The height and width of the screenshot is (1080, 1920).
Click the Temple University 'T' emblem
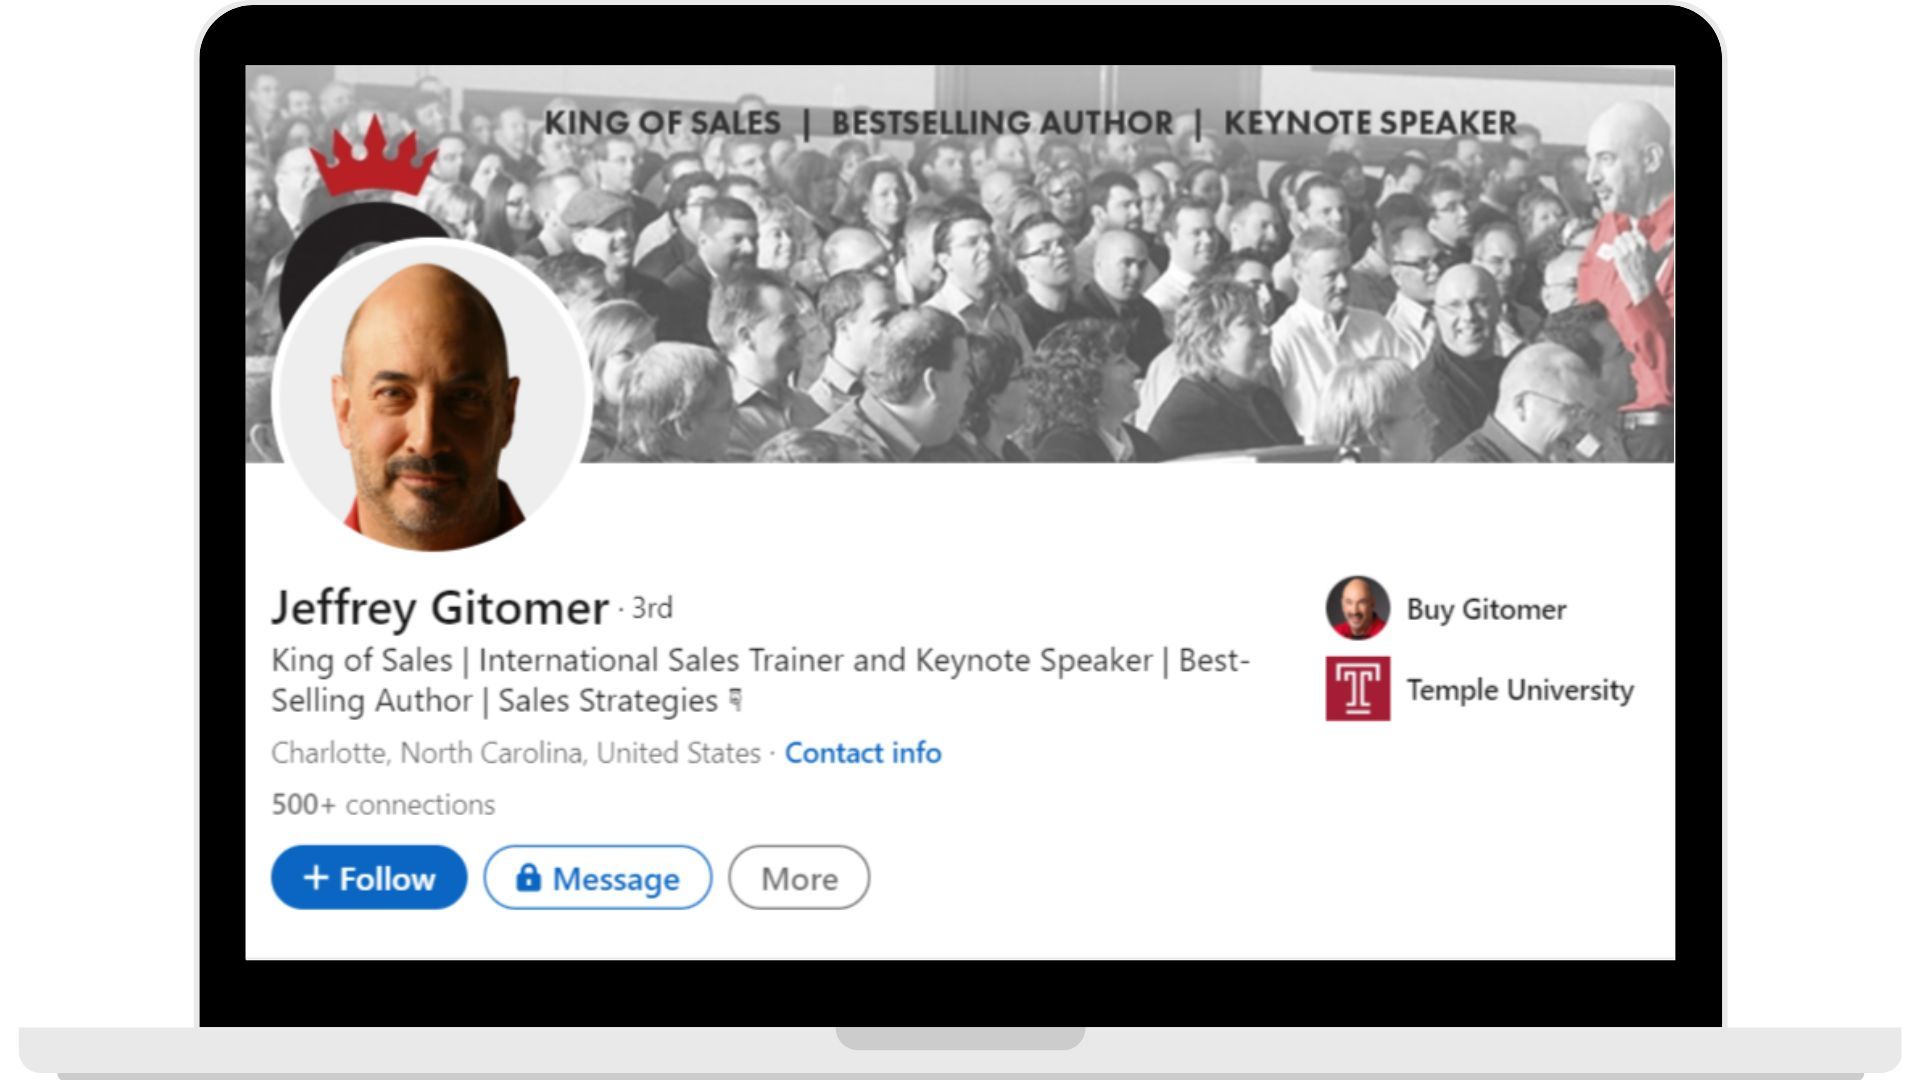pyautogui.click(x=1357, y=690)
